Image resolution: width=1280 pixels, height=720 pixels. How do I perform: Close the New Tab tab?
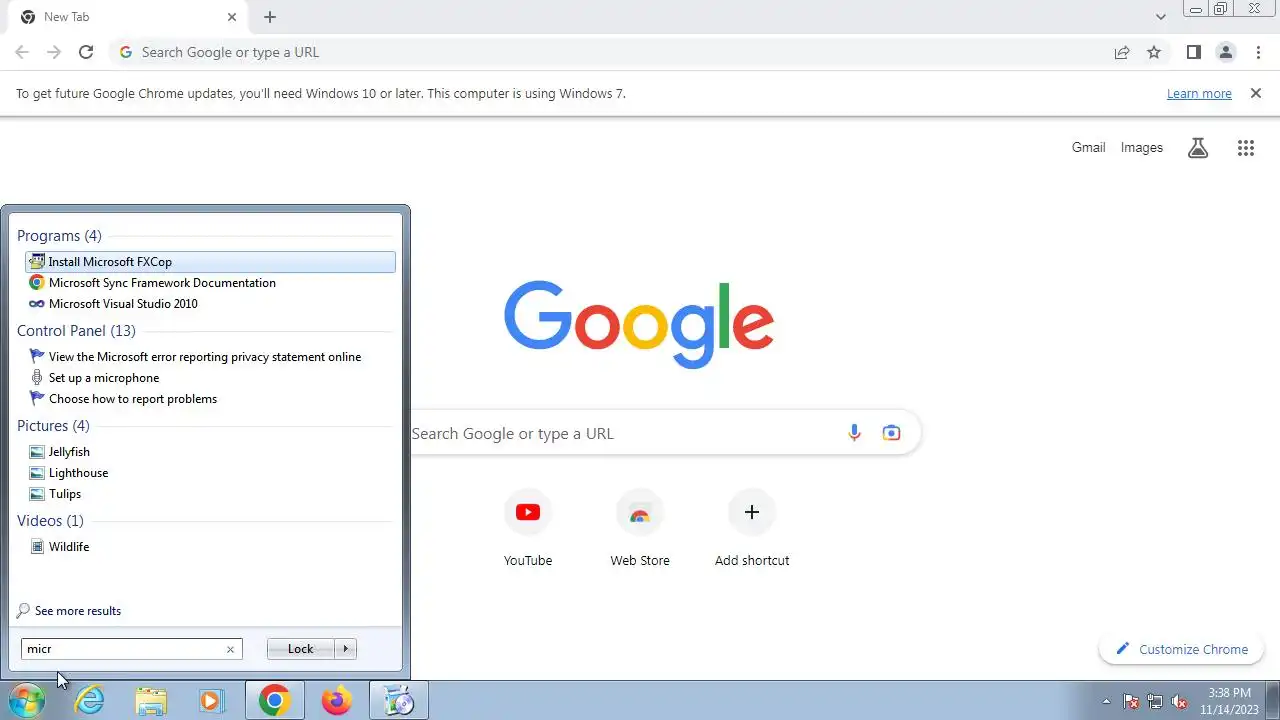(232, 17)
